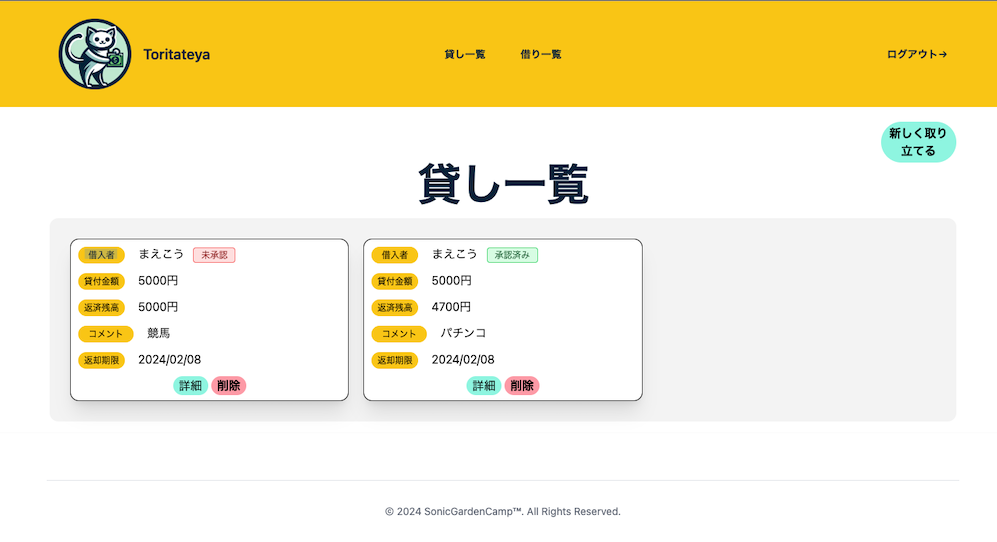Click the Toritateya brand name
The height and width of the screenshot is (542, 997).
(177, 54)
